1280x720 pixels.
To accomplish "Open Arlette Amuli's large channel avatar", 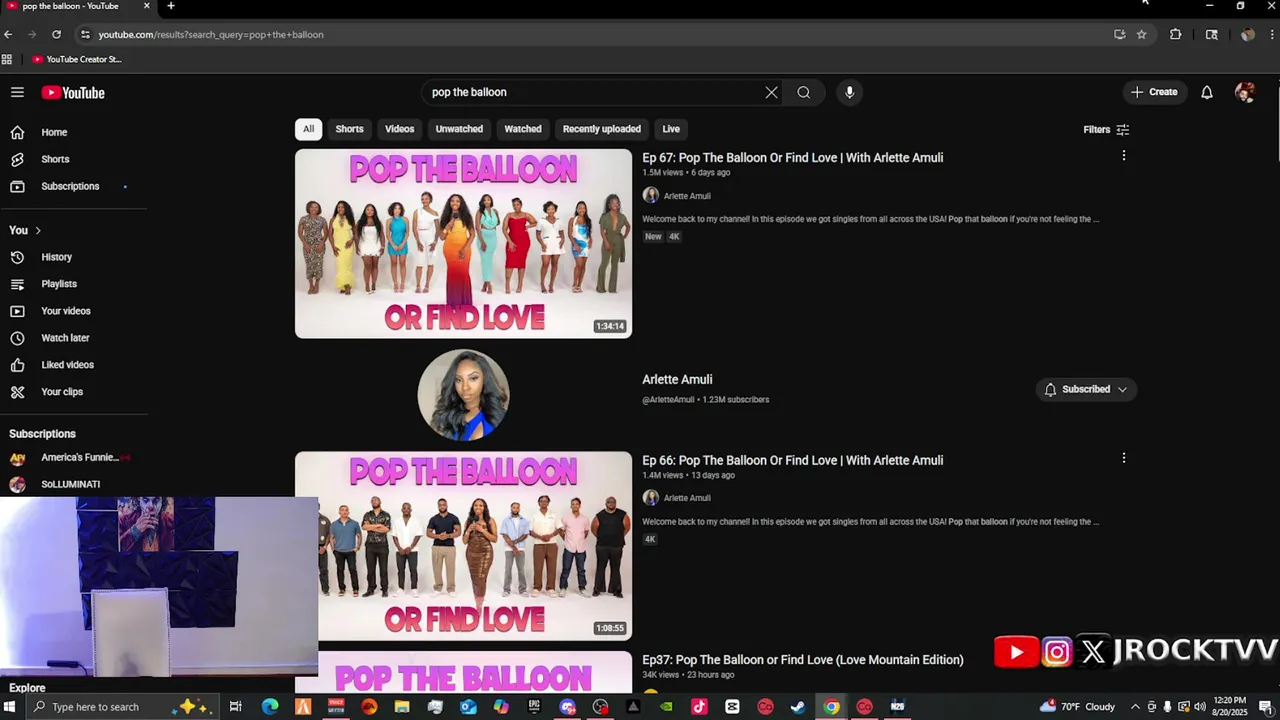I will tap(463, 395).
